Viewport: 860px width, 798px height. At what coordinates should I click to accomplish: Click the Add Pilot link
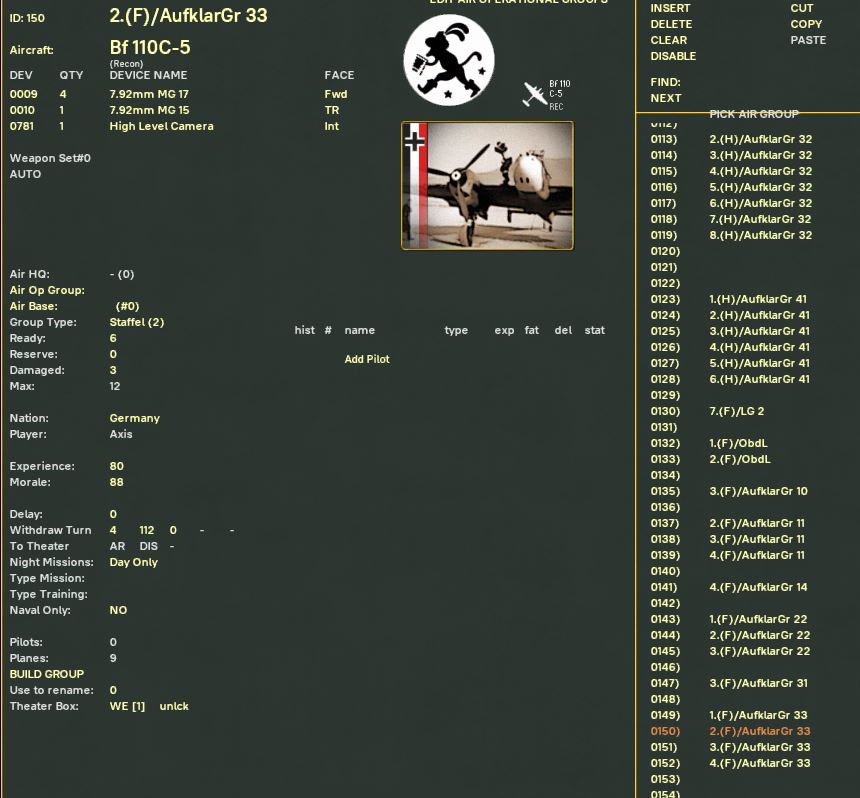point(367,359)
